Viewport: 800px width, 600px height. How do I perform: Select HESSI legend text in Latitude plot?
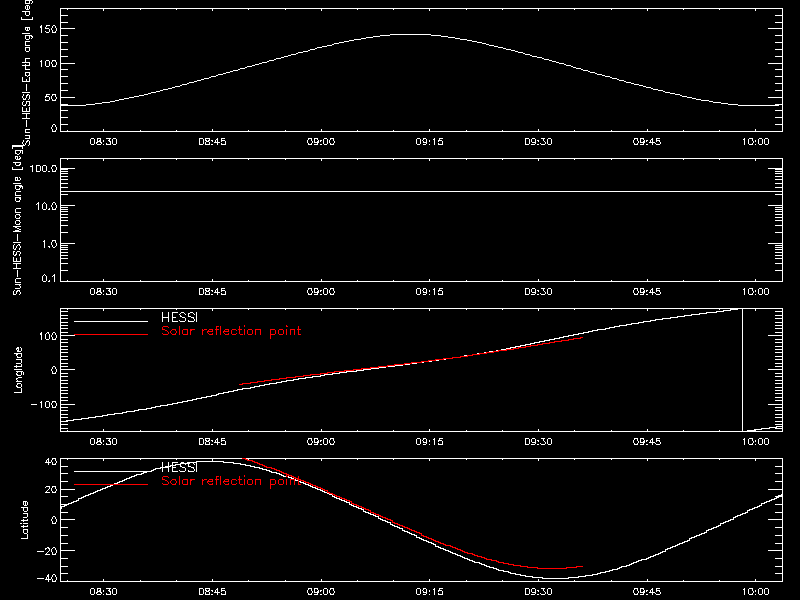point(179,467)
